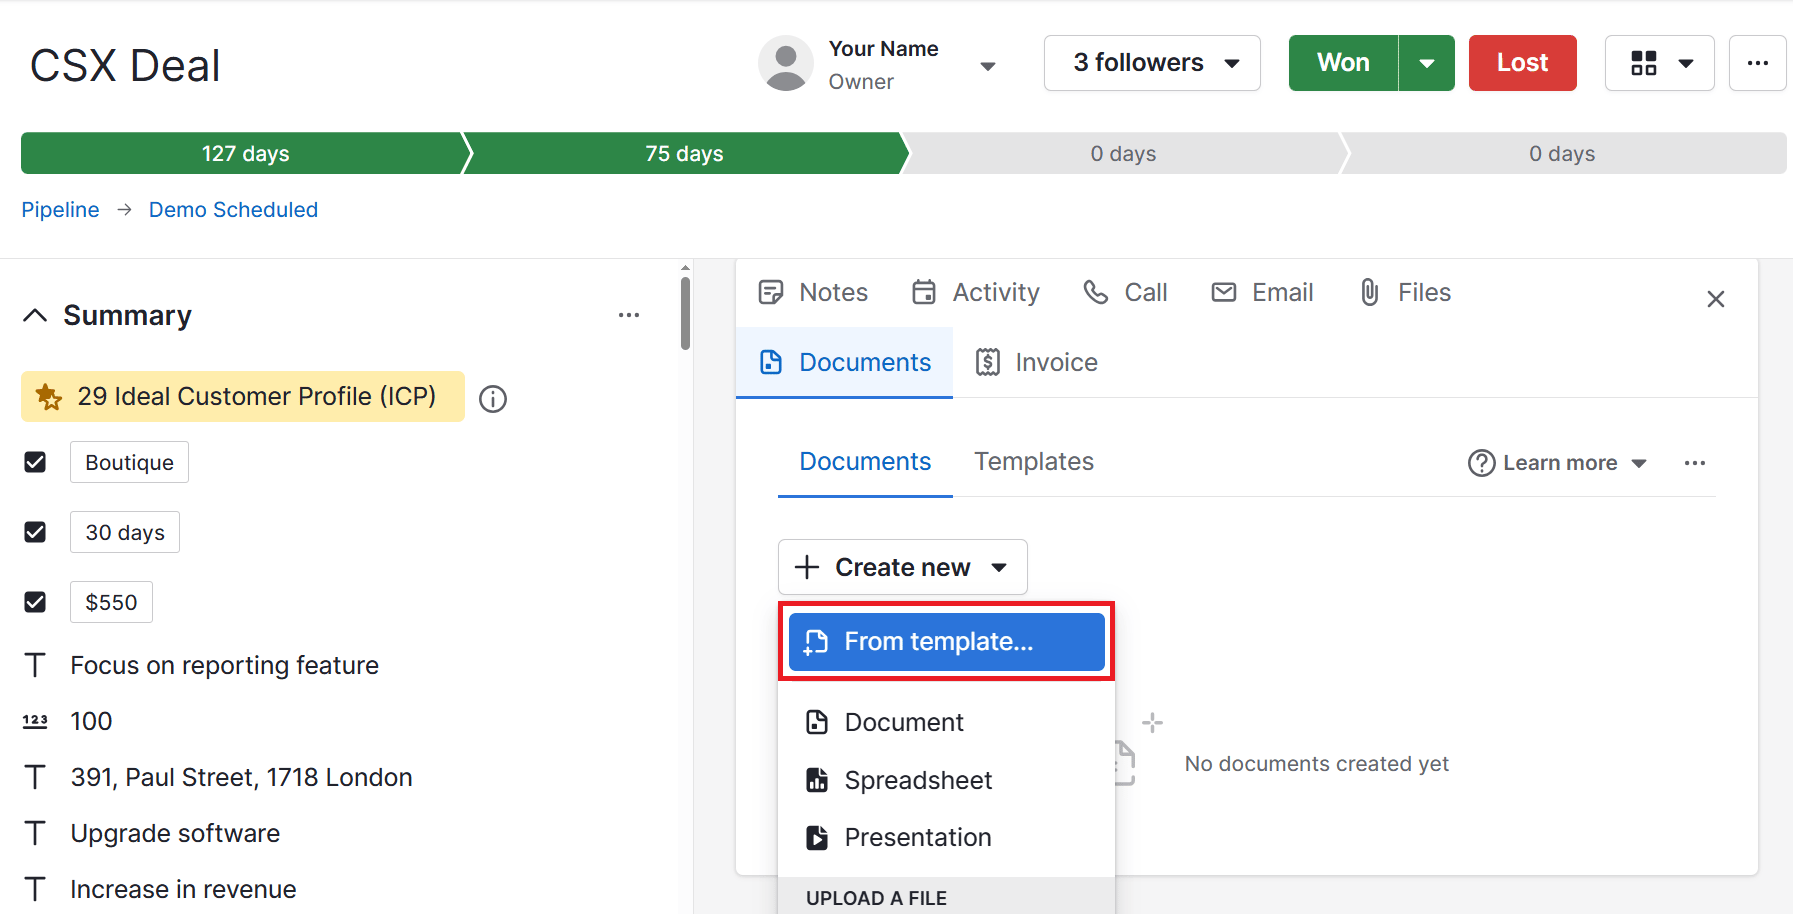The height and width of the screenshot is (914, 1793).
Task: Collapse the Summary section
Action: click(x=35, y=315)
